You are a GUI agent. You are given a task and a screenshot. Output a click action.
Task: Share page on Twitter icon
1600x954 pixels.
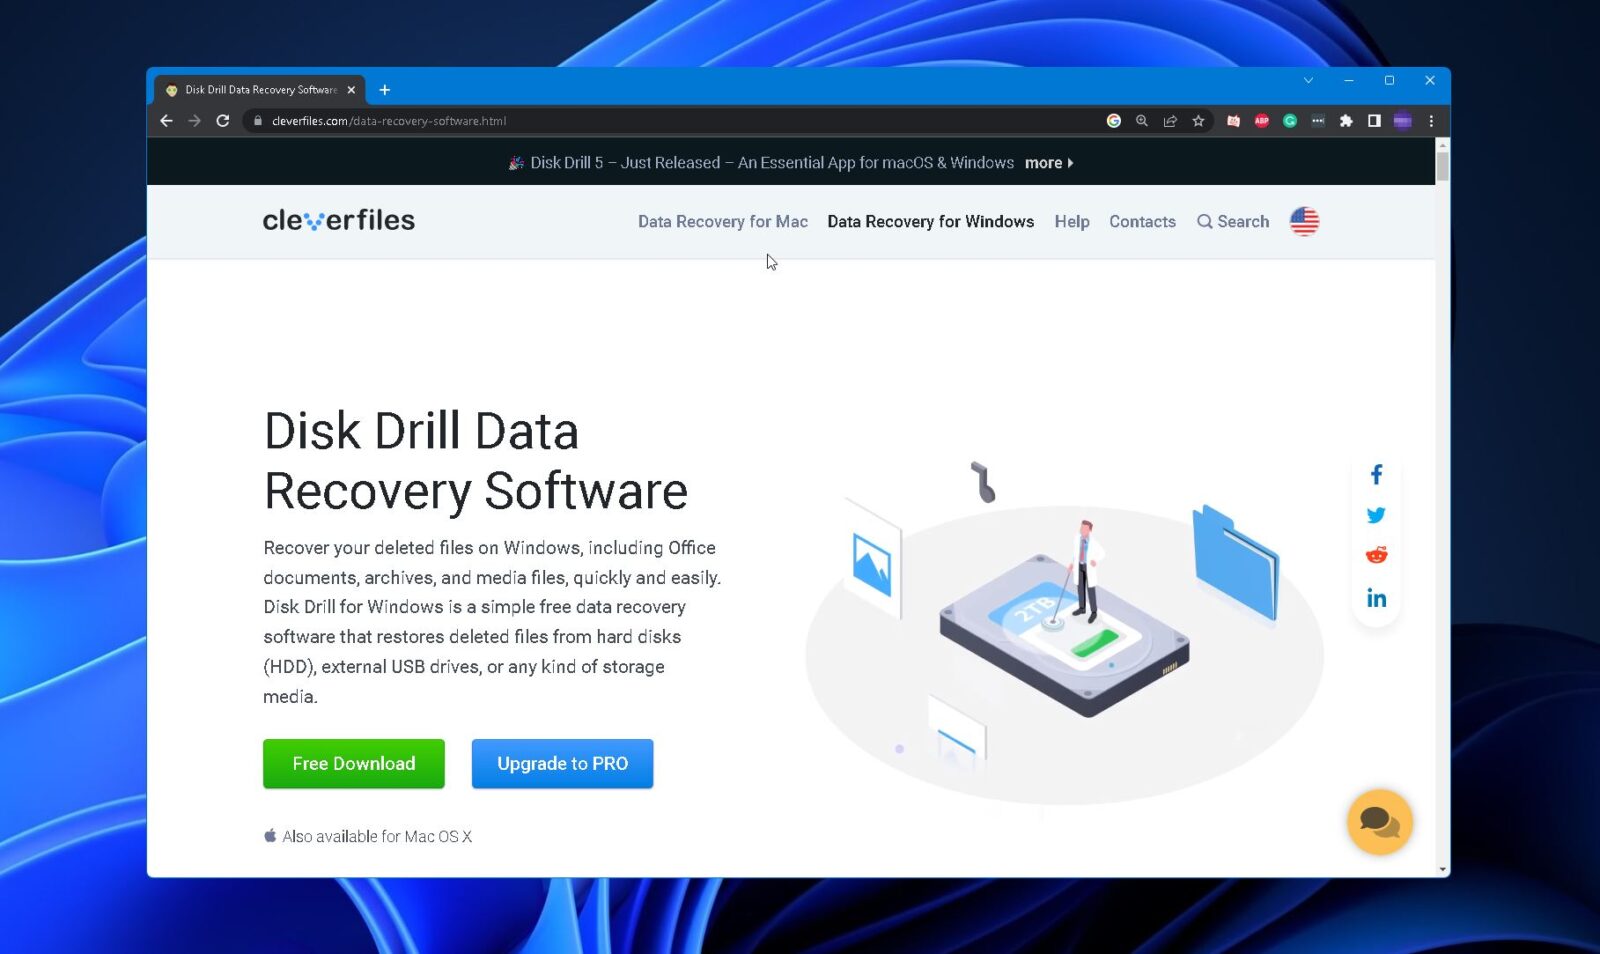(1376, 515)
